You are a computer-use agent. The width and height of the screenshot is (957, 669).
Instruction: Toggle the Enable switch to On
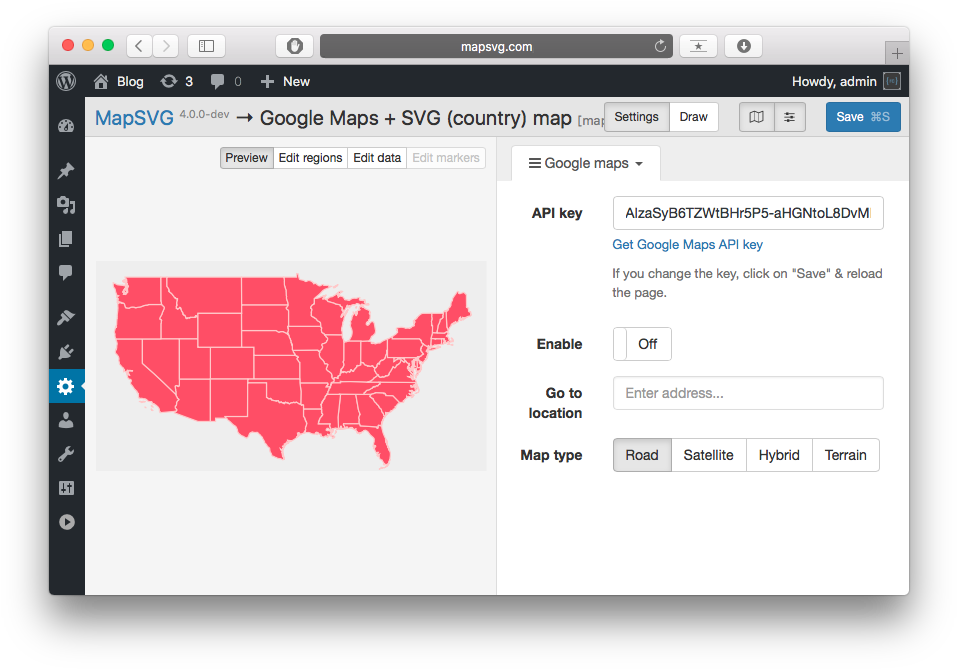pyautogui.click(x=642, y=344)
